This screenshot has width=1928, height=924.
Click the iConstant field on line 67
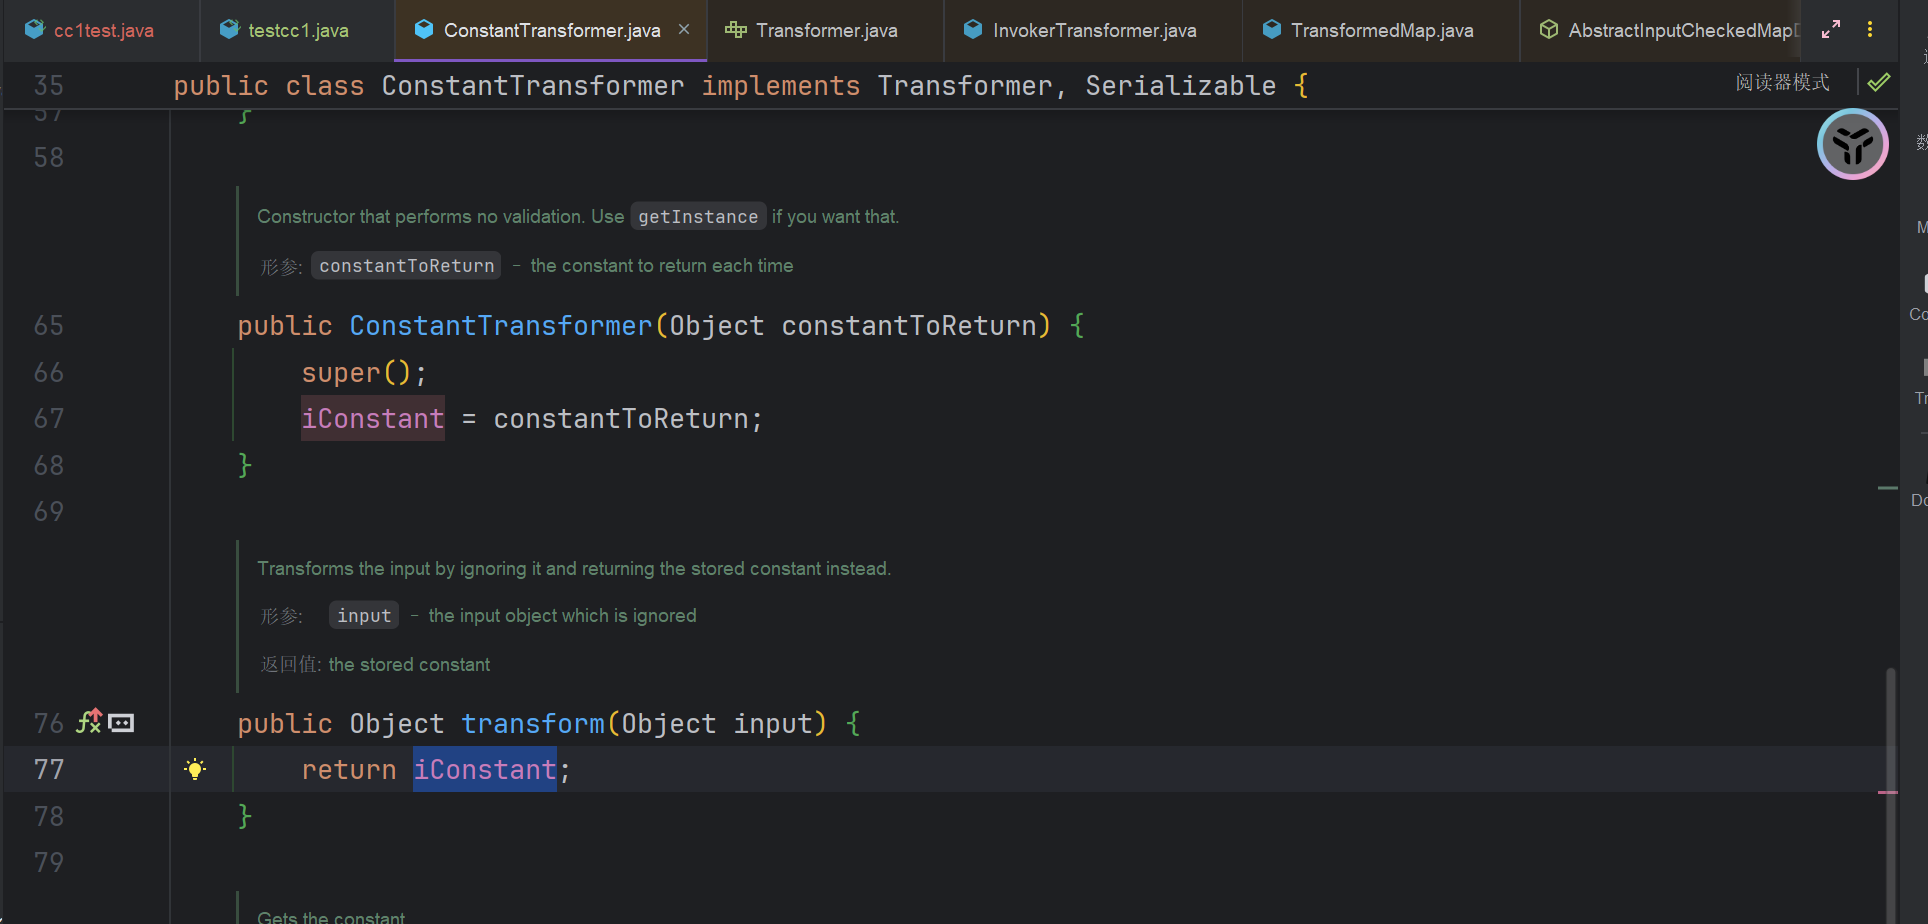point(373,419)
